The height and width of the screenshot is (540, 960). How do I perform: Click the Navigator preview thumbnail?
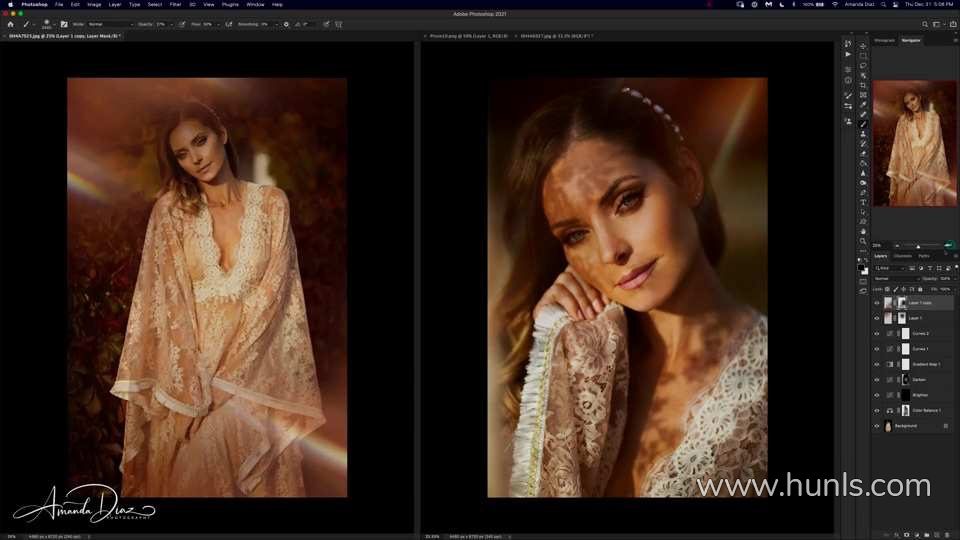point(915,143)
